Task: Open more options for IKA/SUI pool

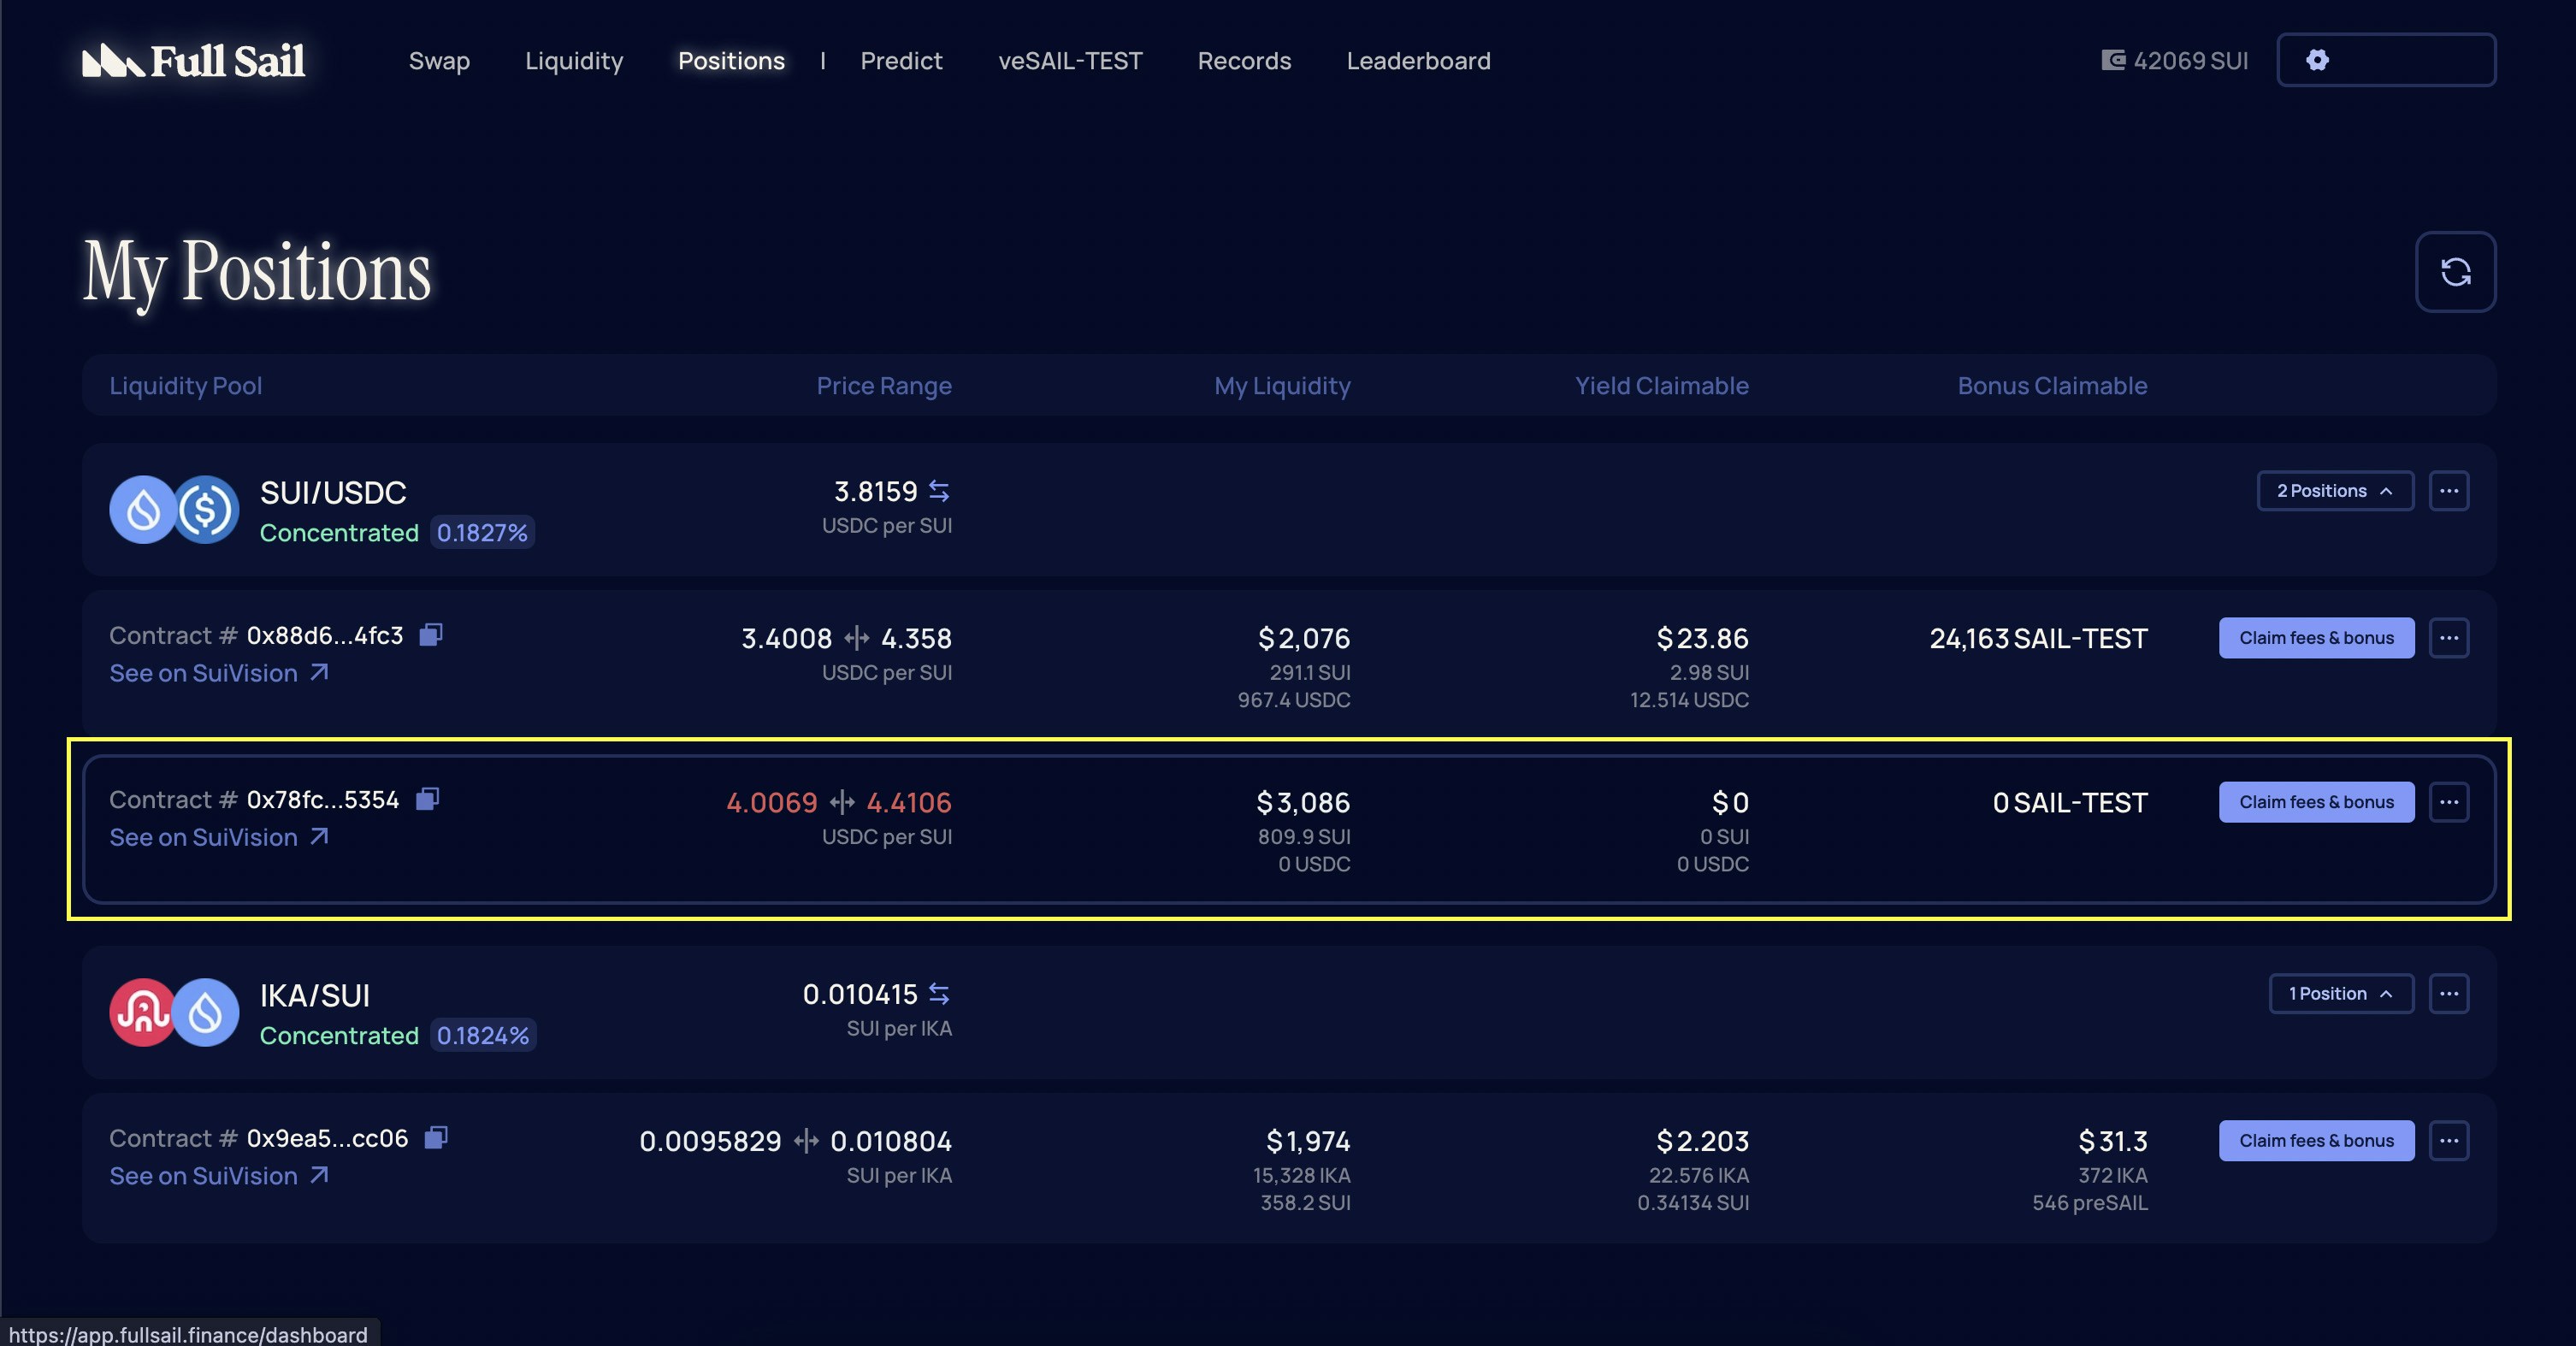Action: tap(2448, 994)
